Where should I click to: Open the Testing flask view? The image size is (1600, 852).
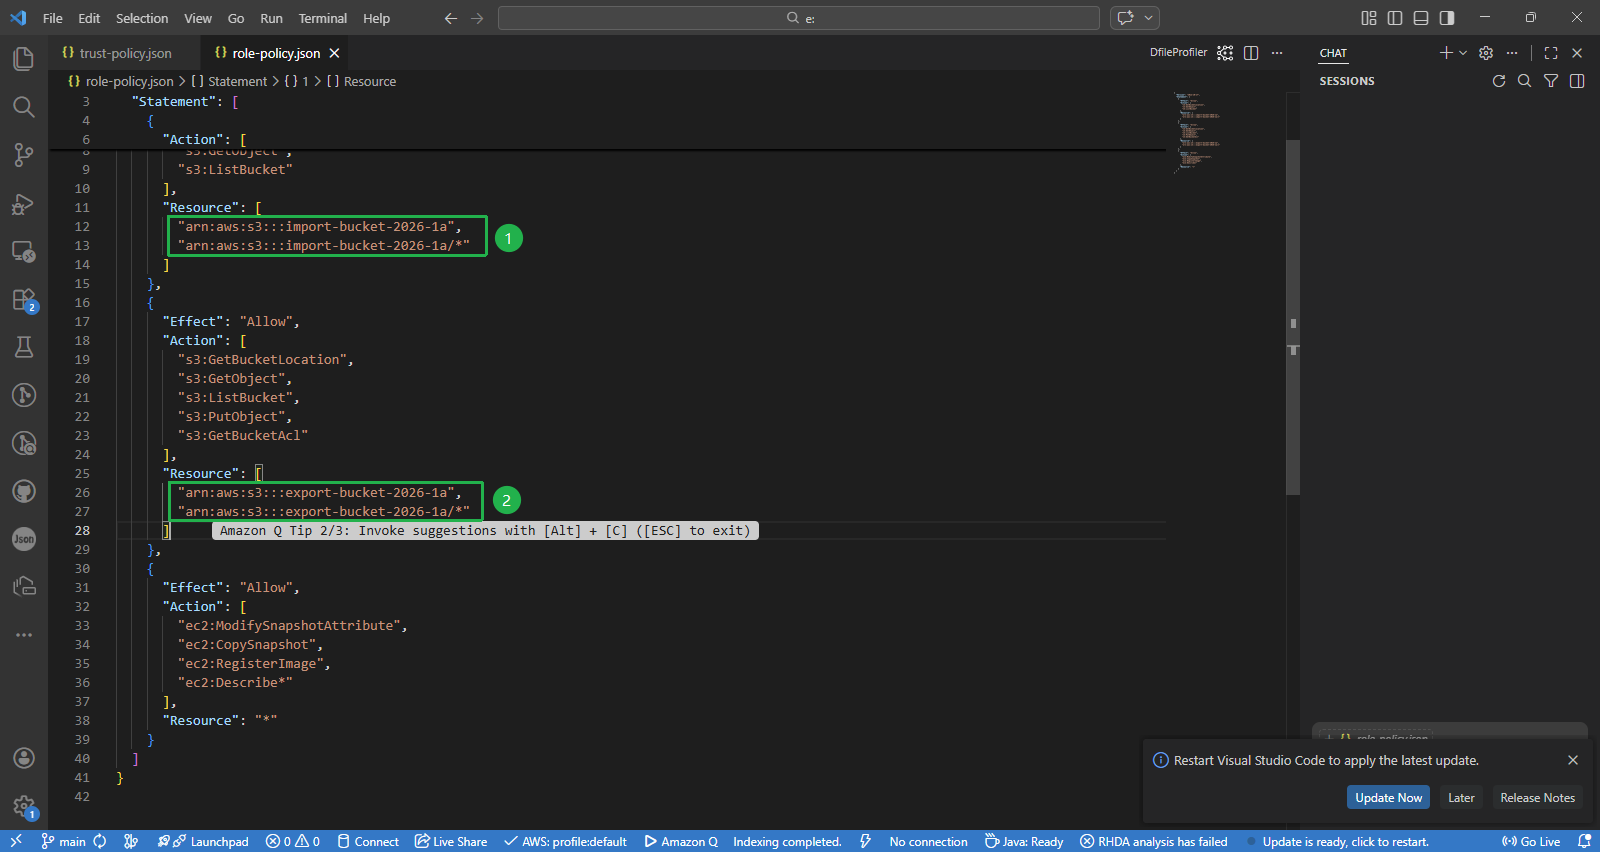pos(24,347)
